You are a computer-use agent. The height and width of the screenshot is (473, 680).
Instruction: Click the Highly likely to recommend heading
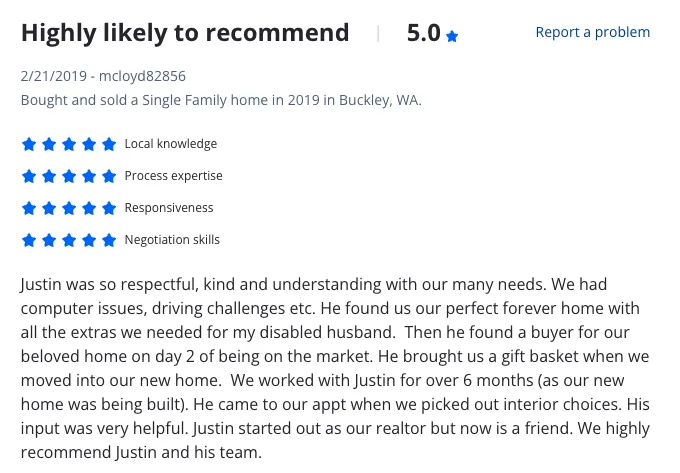185,33
